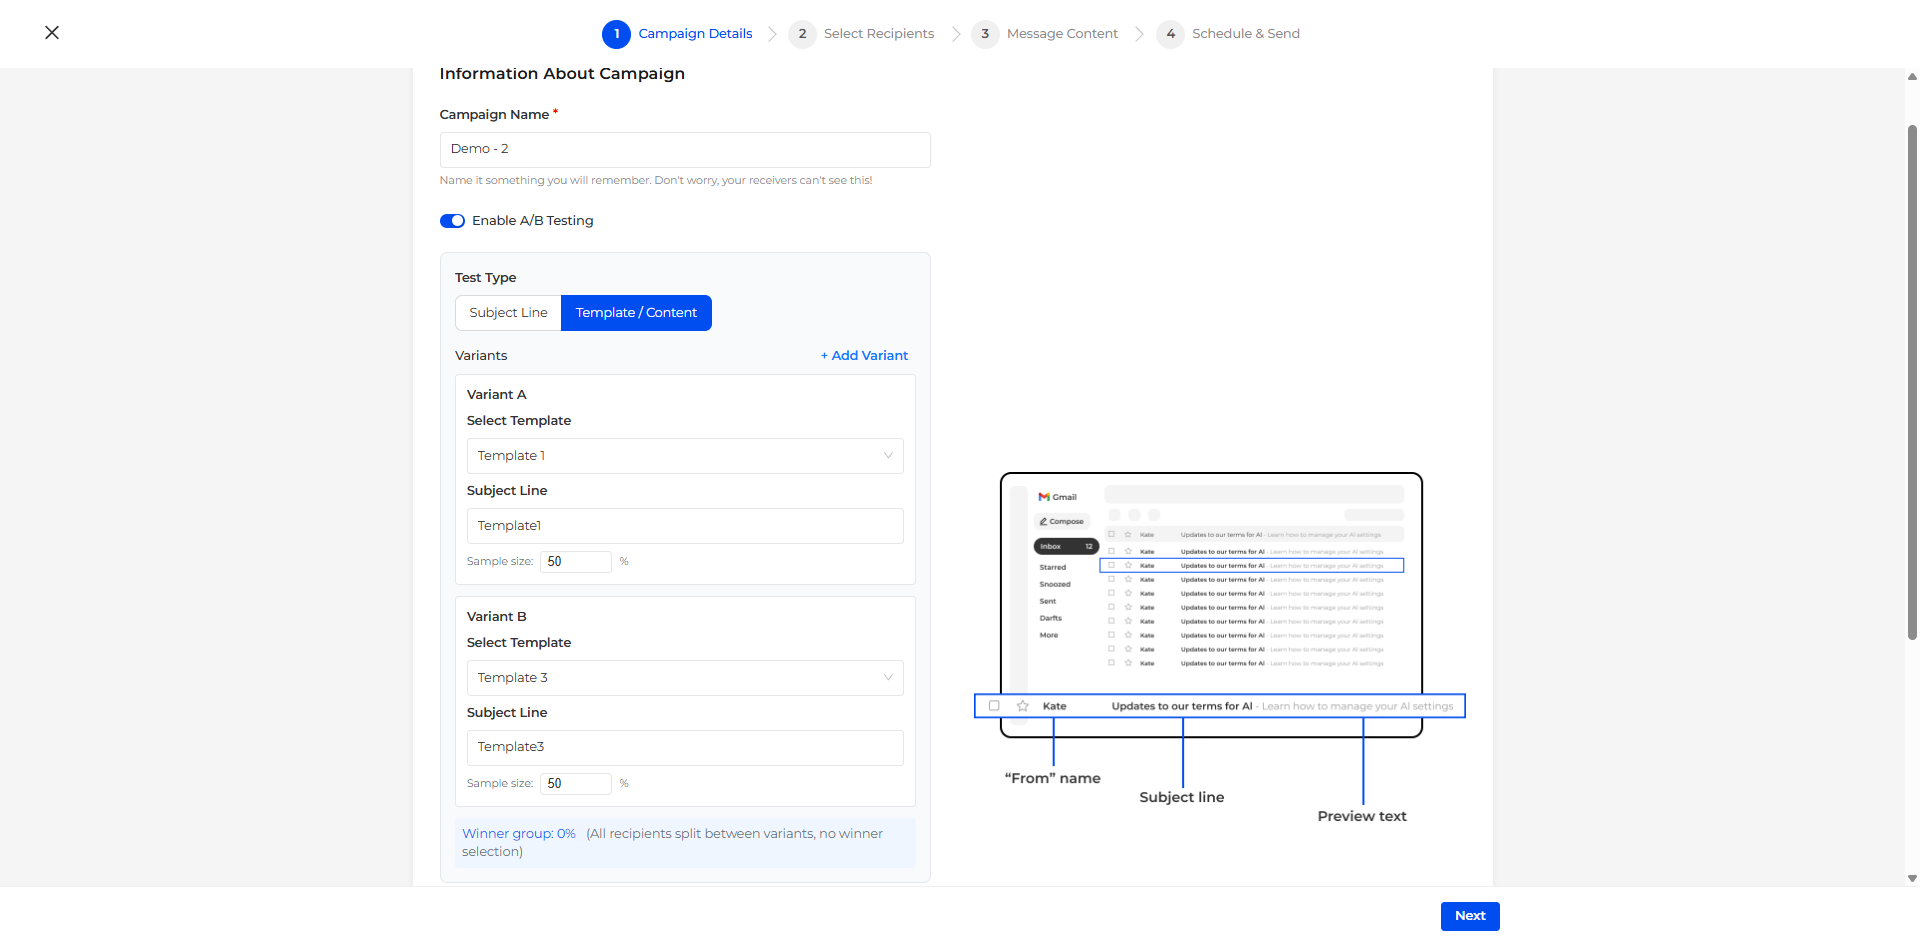This screenshot has width=1920, height=945.
Task: Click the step 1 Campaign Details circle
Action: (616, 34)
